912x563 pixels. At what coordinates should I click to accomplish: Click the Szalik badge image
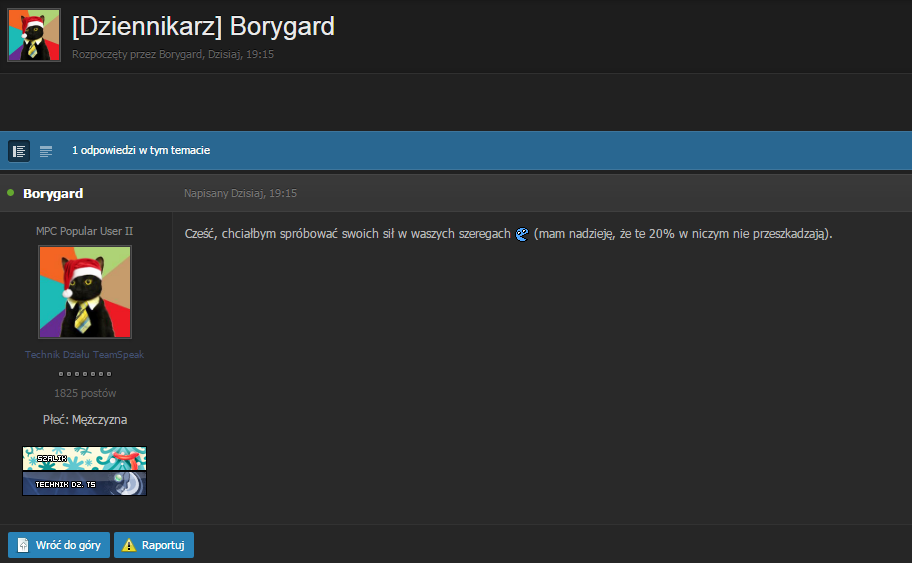[84, 458]
